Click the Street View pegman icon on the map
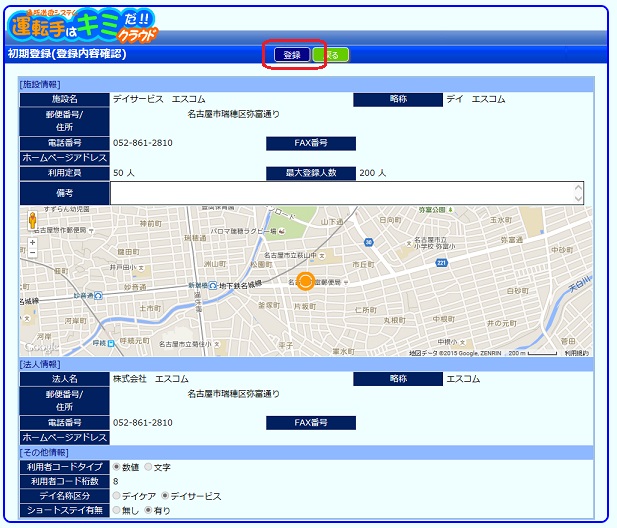Viewport: 617px width, 528px height. point(33,221)
